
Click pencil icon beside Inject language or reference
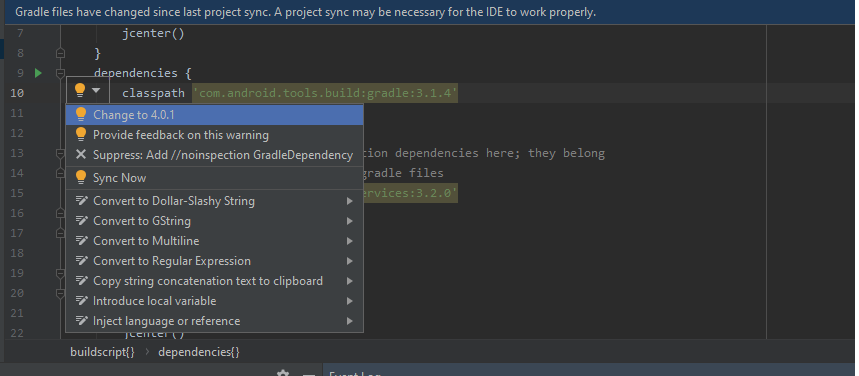point(82,321)
